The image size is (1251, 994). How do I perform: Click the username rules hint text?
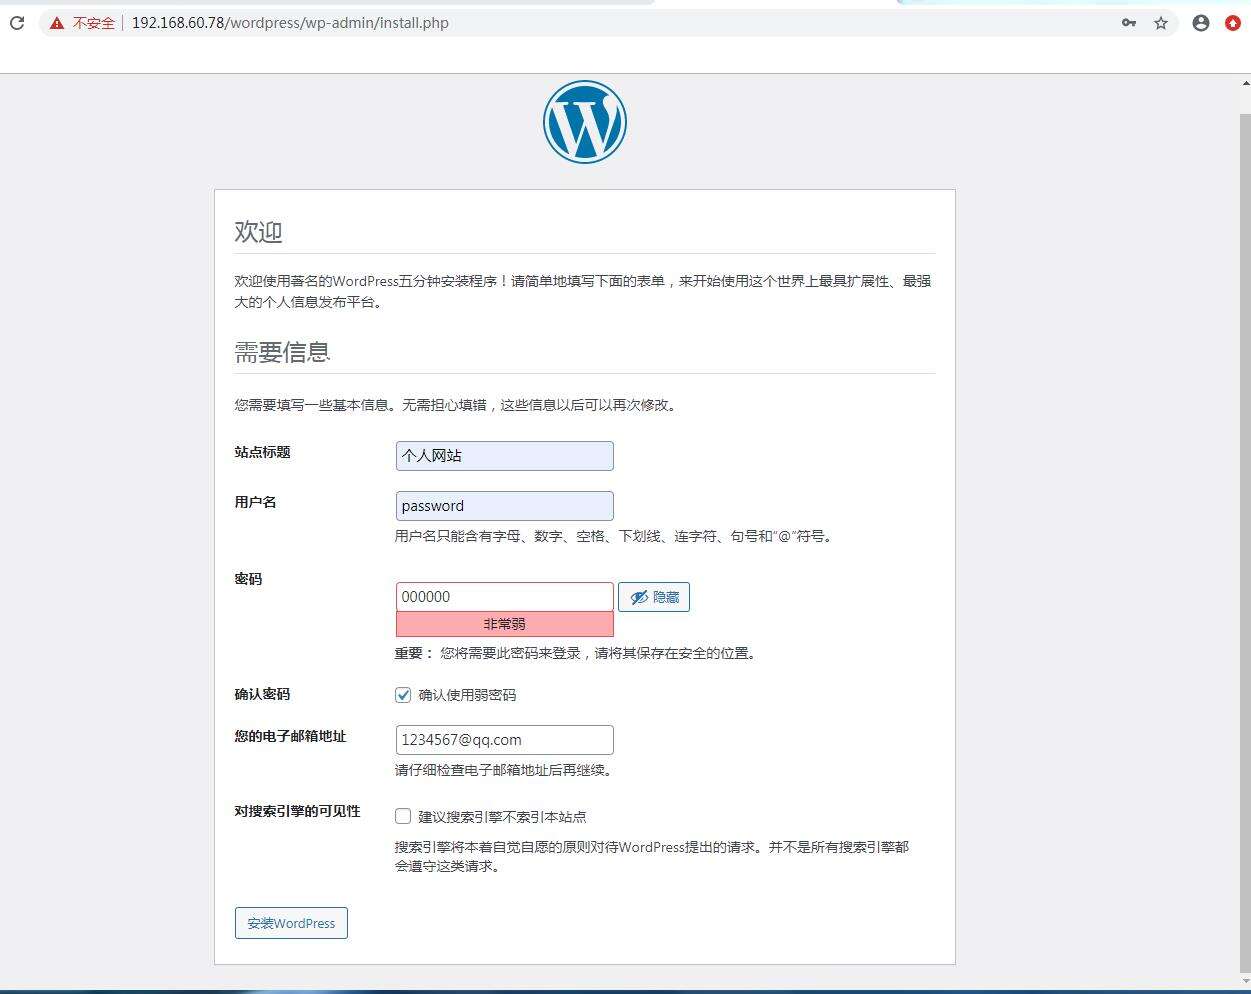[x=615, y=536]
